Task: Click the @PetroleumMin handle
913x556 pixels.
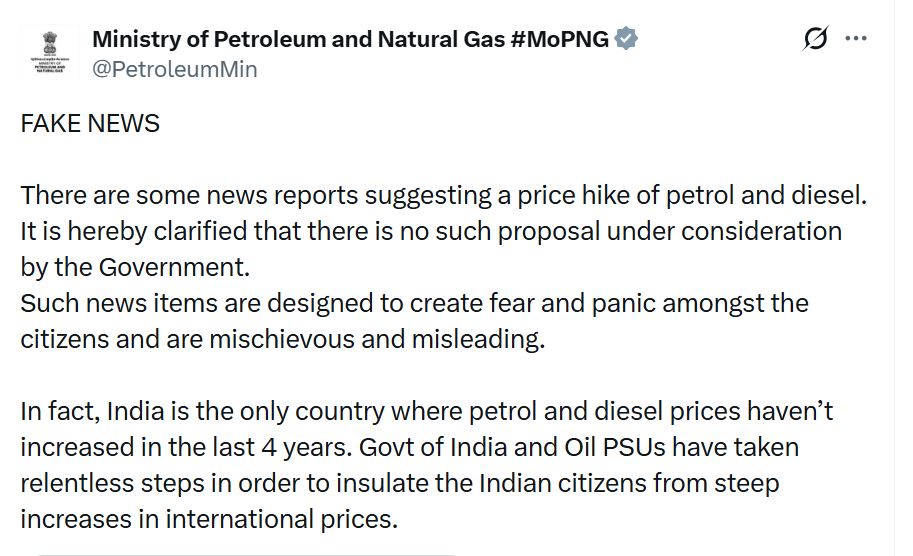Action: click(x=175, y=69)
